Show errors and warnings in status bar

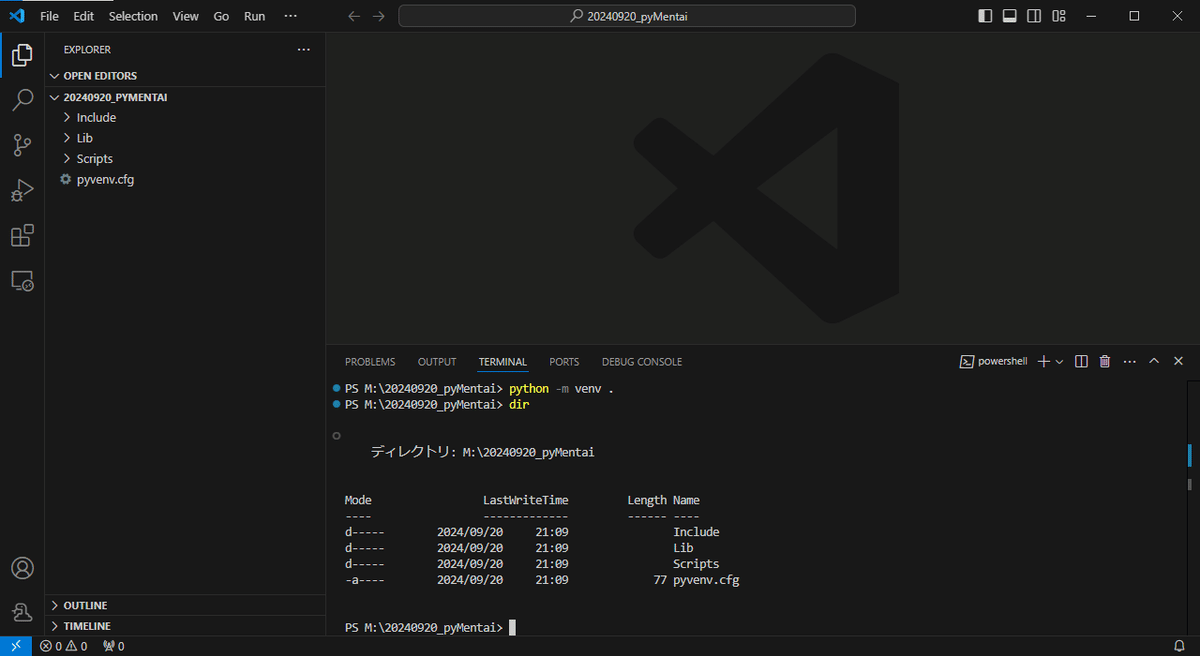click(x=64, y=646)
